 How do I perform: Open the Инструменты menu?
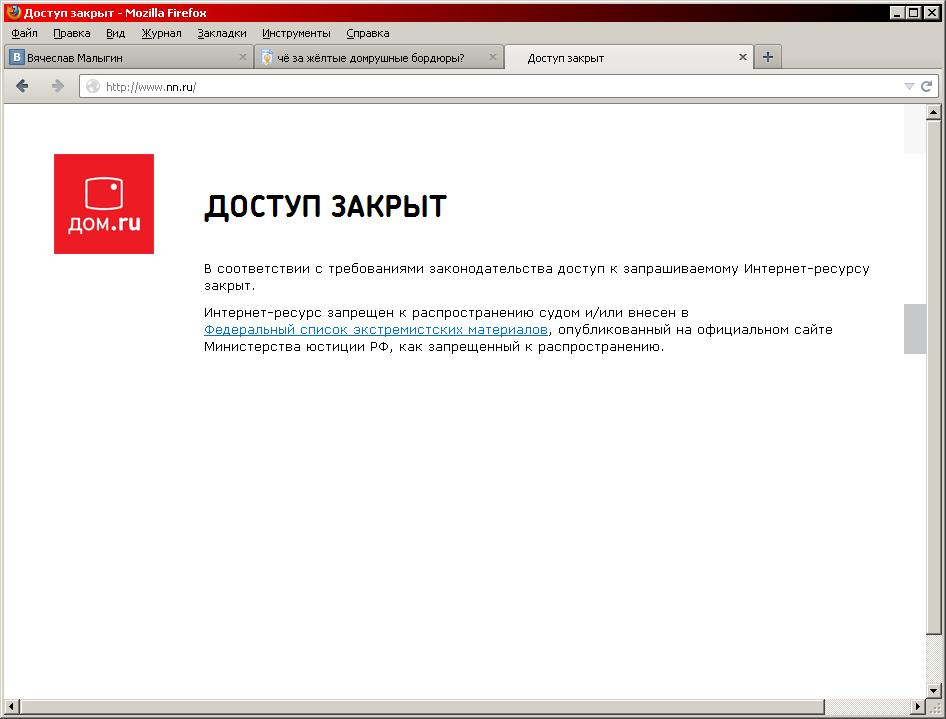(x=296, y=33)
